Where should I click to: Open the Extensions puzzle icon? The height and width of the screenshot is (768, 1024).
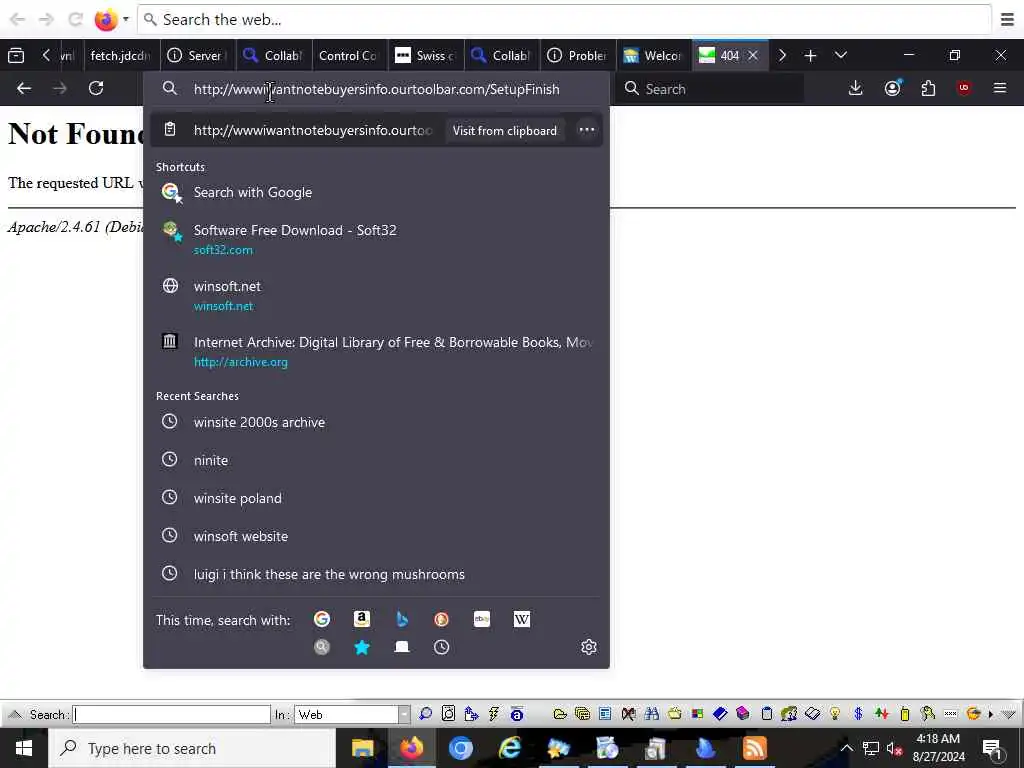click(928, 88)
